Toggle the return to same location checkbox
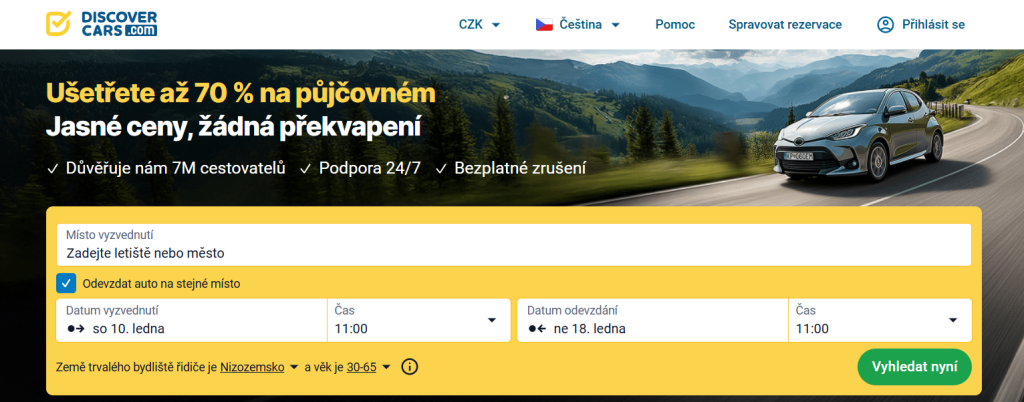Screen dimensions: 1024x402 66,283
